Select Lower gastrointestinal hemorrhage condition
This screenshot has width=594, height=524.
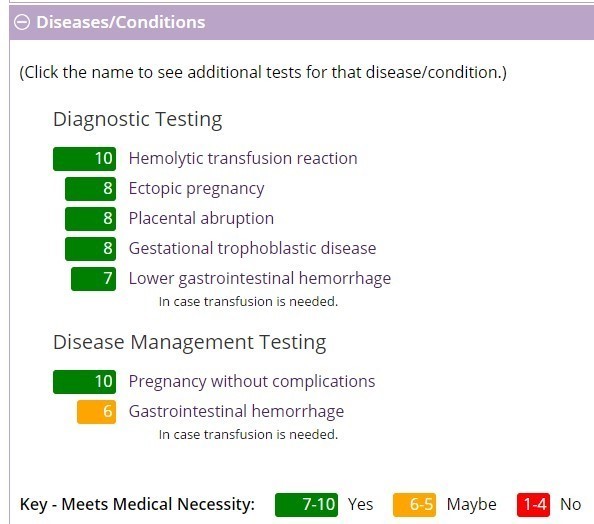click(x=259, y=278)
